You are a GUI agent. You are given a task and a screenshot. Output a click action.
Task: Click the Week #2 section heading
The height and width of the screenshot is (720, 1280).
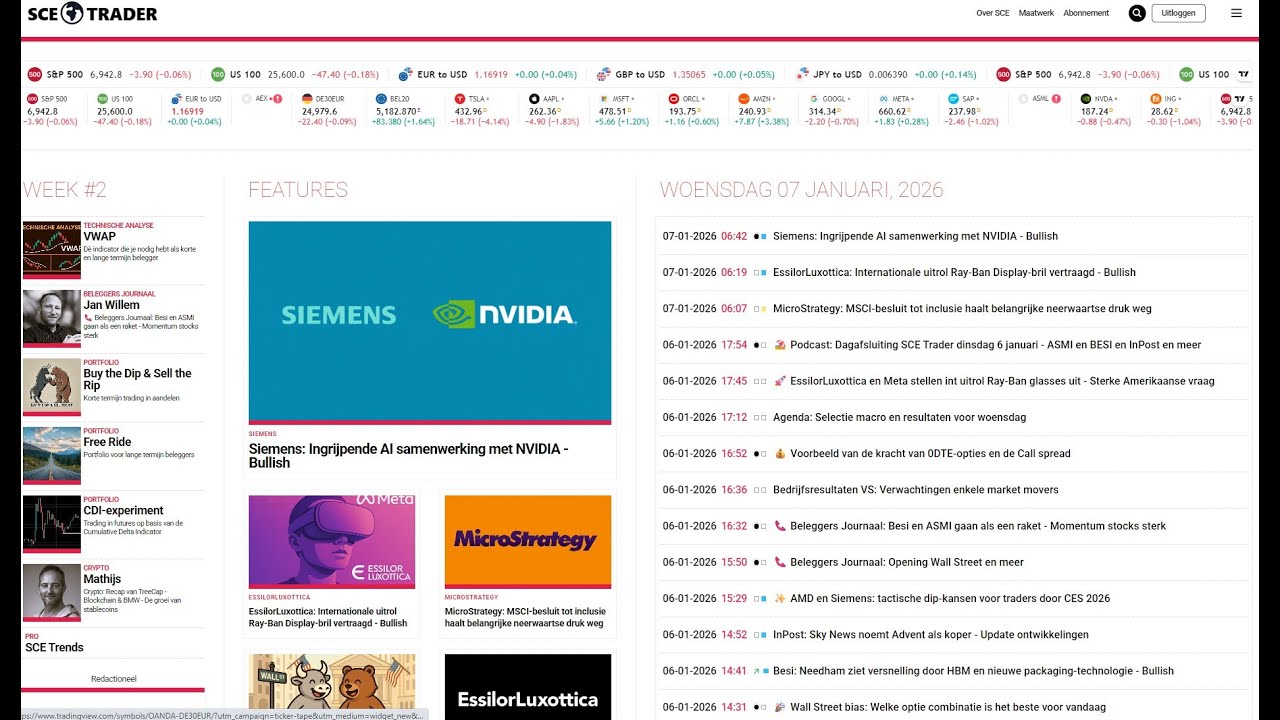[x=64, y=190]
